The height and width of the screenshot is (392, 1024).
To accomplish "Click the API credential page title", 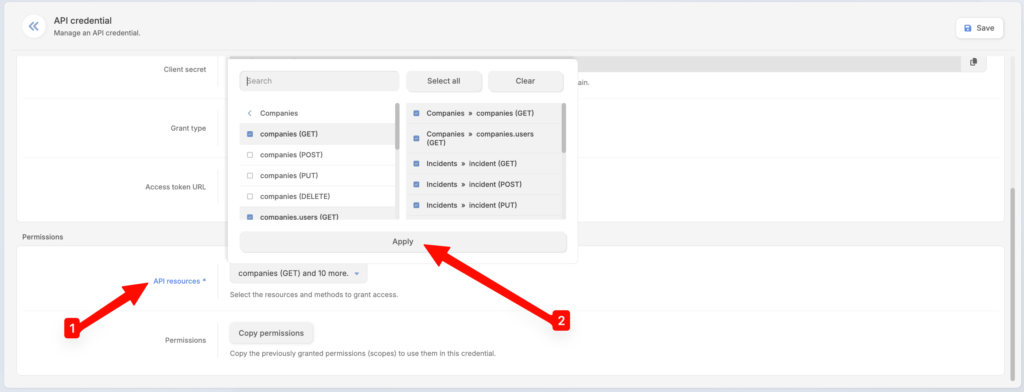I will [82, 21].
